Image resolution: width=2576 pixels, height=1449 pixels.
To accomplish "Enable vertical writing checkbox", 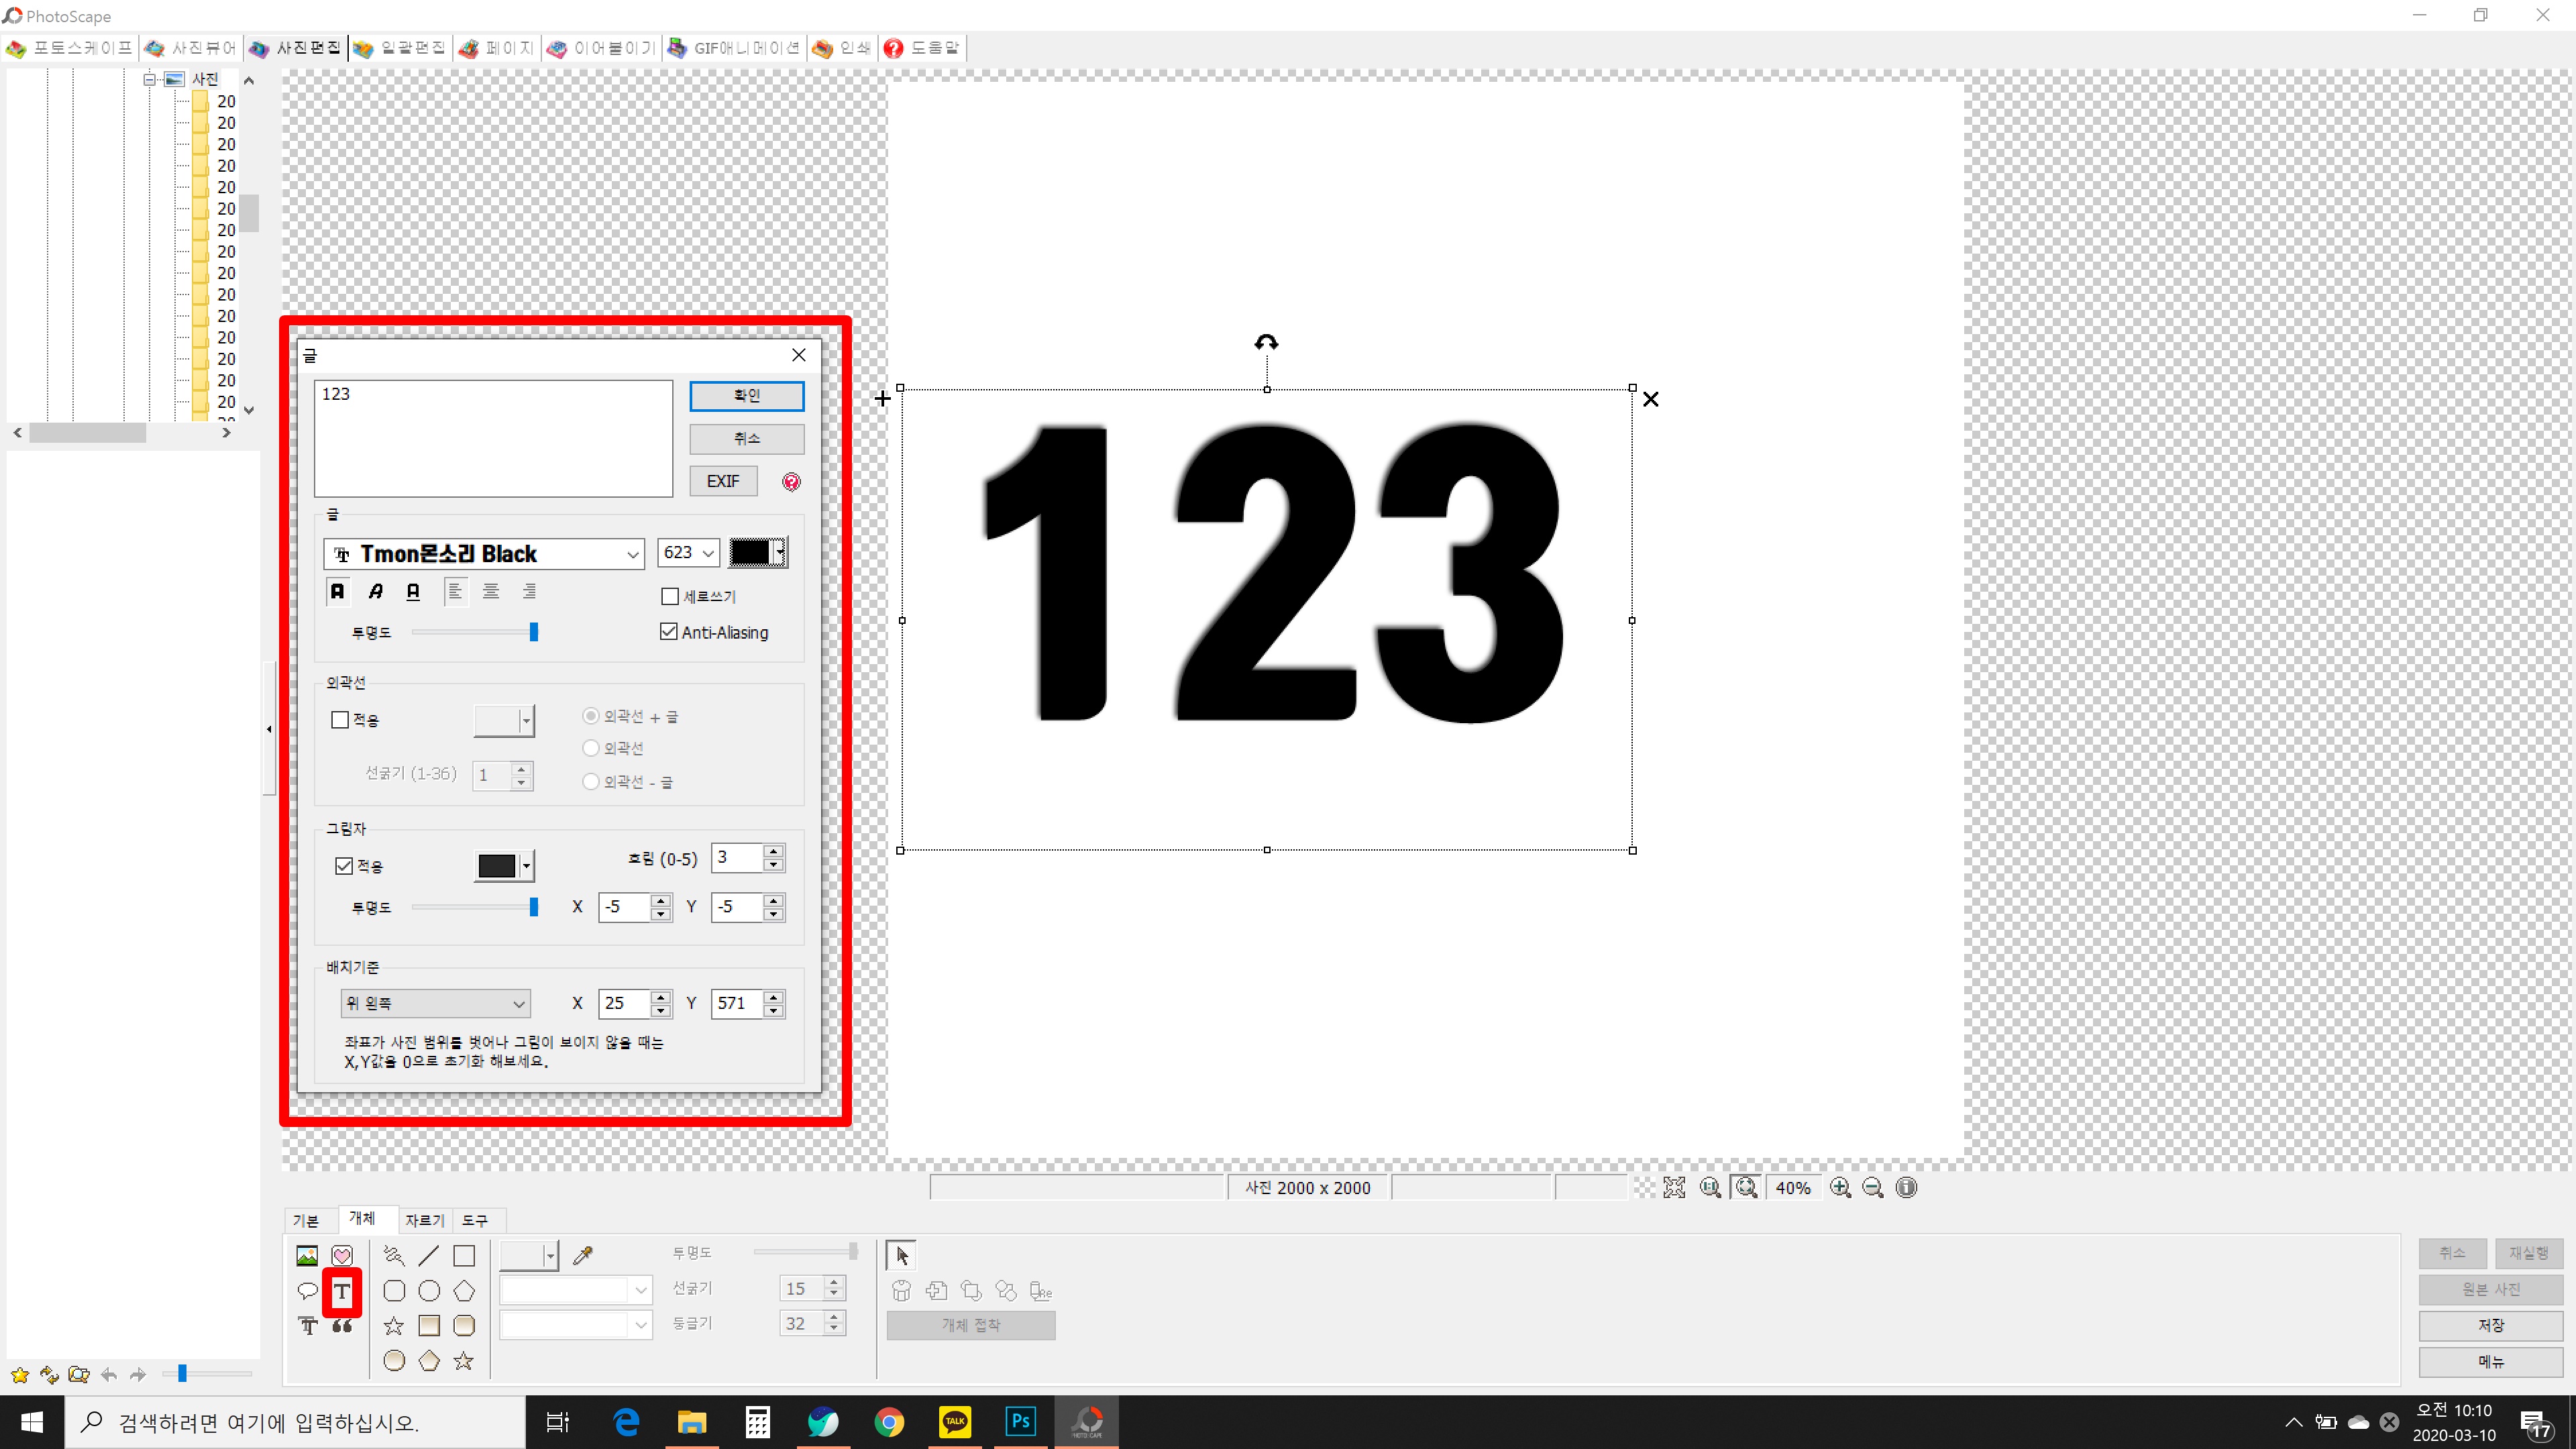I will point(670,596).
